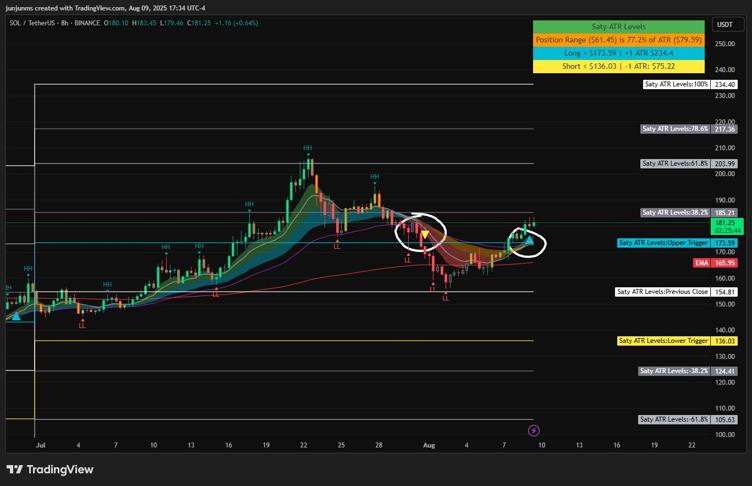Click the Jul label on the time axis
This screenshot has height=486, width=752.
click(x=40, y=444)
